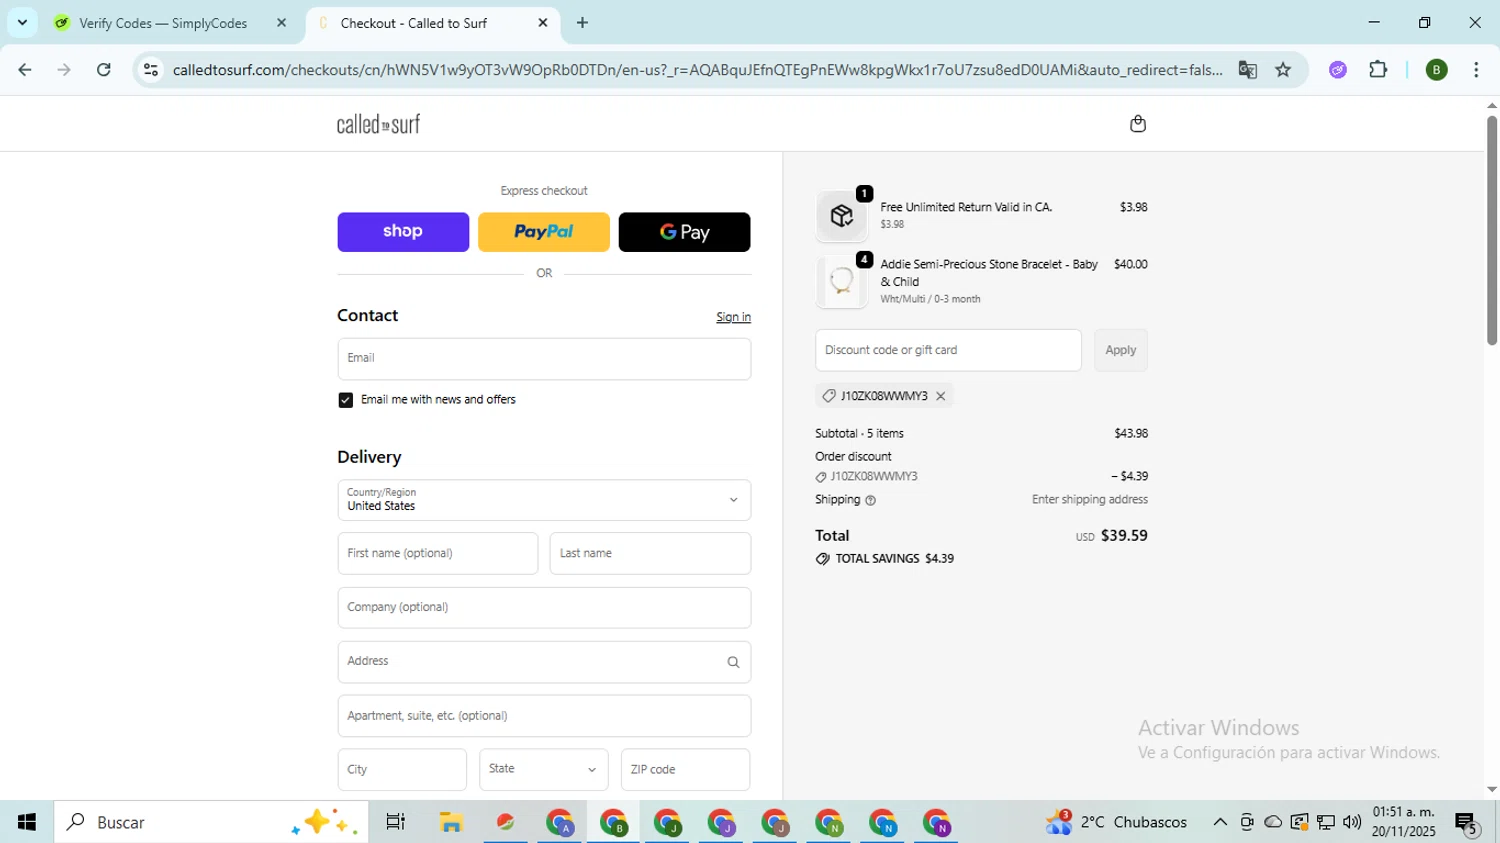Bookmark this page with the star icon
The height and width of the screenshot is (843, 1500).
(1283, 70)
